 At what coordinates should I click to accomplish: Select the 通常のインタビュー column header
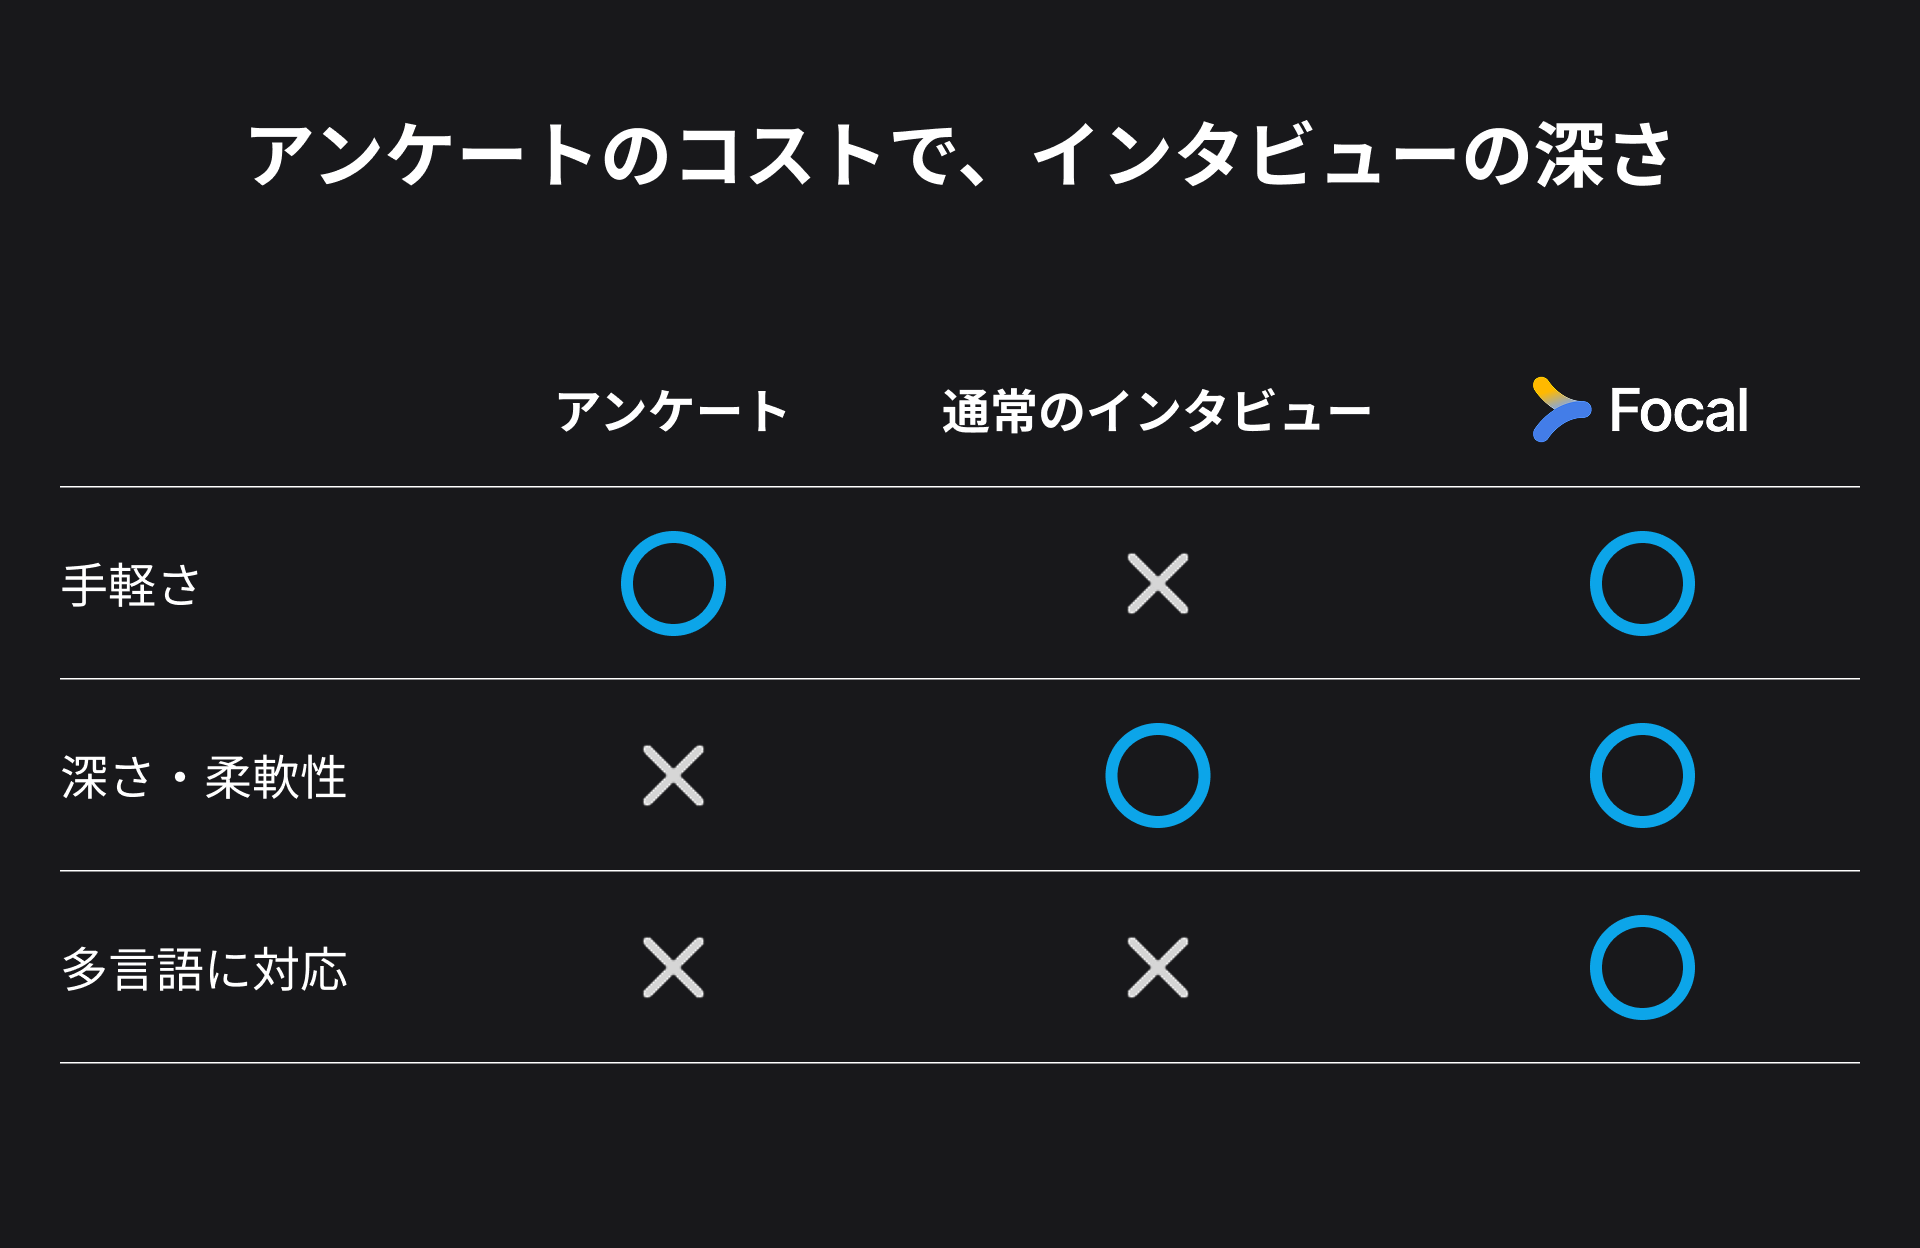(1157, 411)
